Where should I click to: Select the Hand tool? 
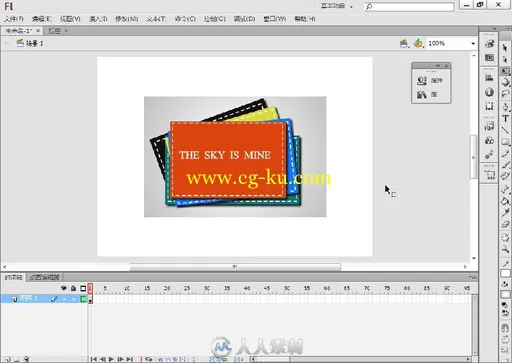point(505,237)
